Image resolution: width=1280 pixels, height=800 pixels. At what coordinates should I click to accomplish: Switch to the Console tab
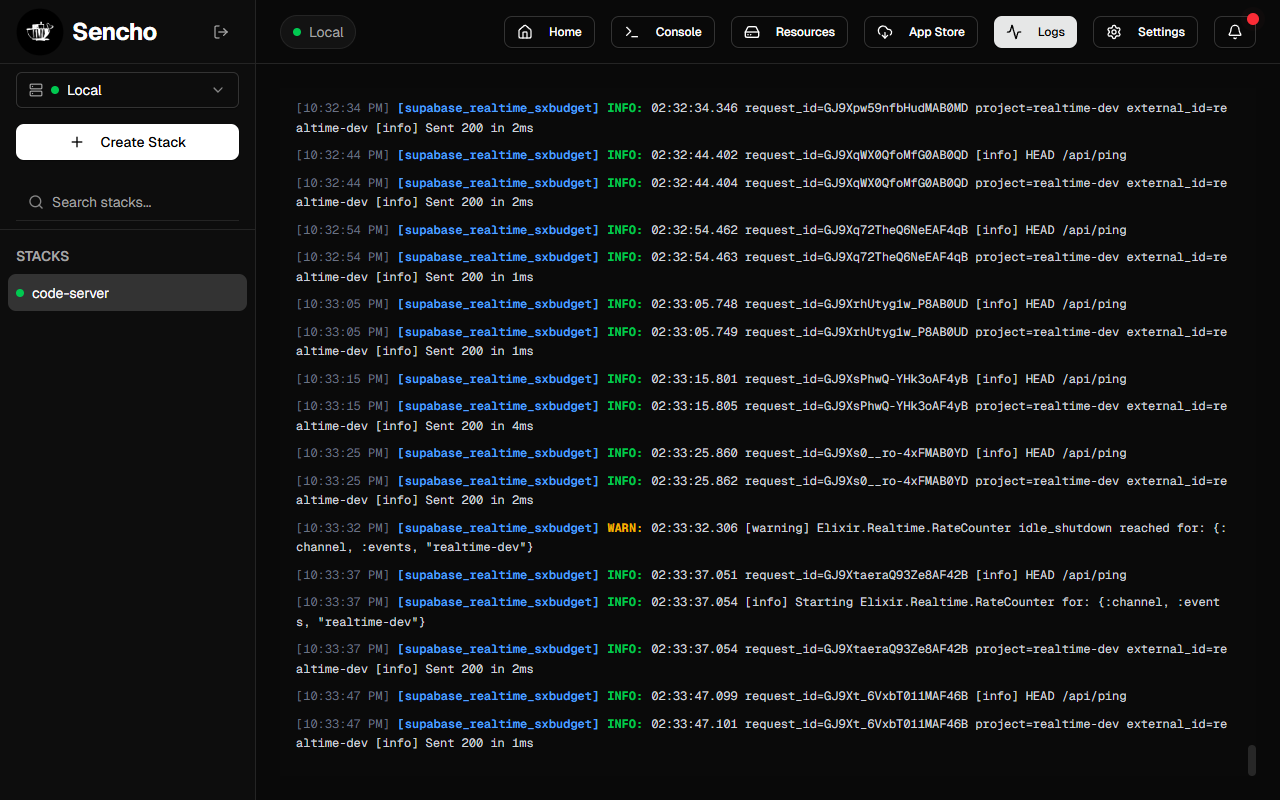click(663, 32)
